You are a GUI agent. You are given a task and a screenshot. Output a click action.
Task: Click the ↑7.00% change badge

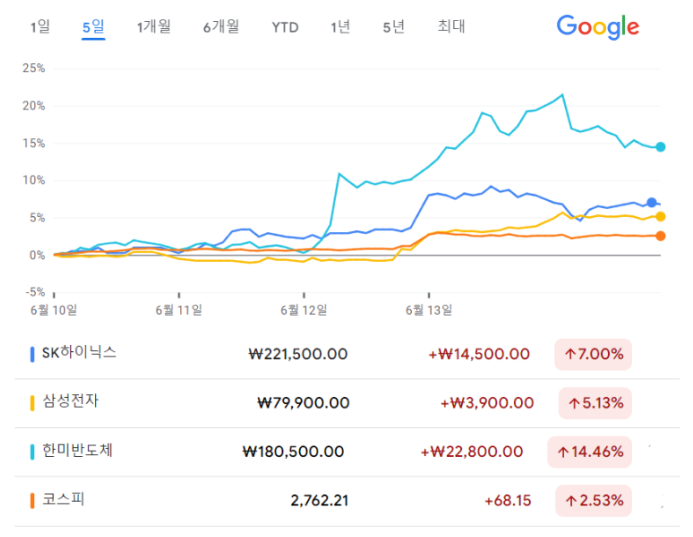coord(593,354)
